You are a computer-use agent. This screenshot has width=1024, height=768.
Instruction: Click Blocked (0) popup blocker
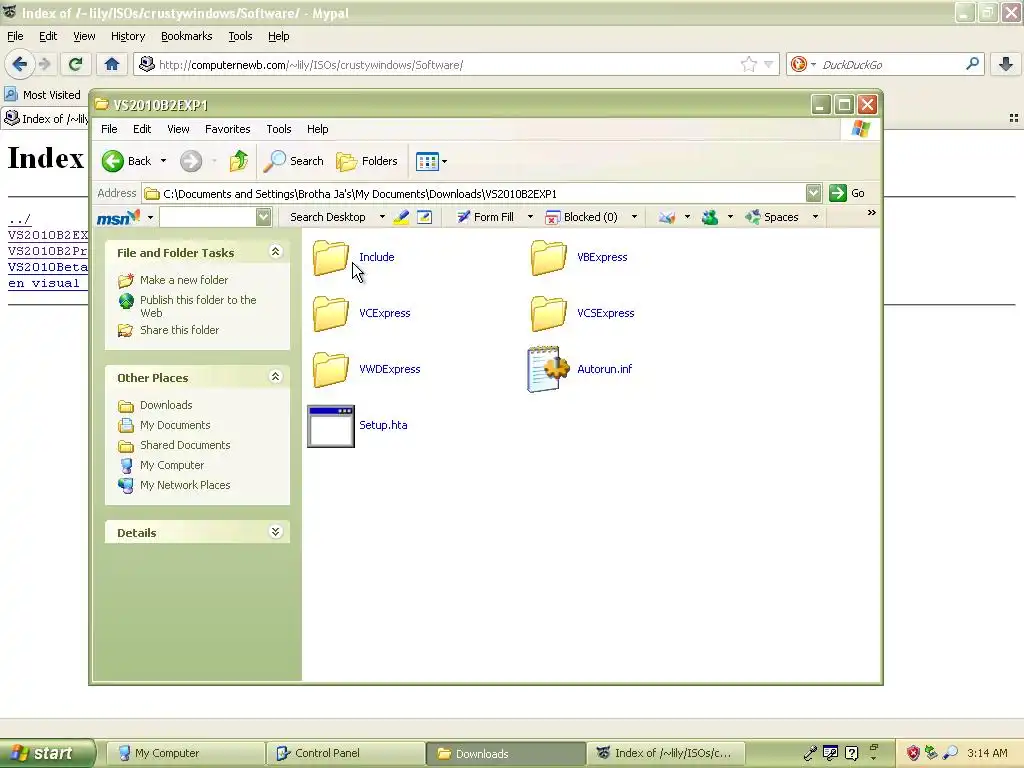tap(581, 217)
